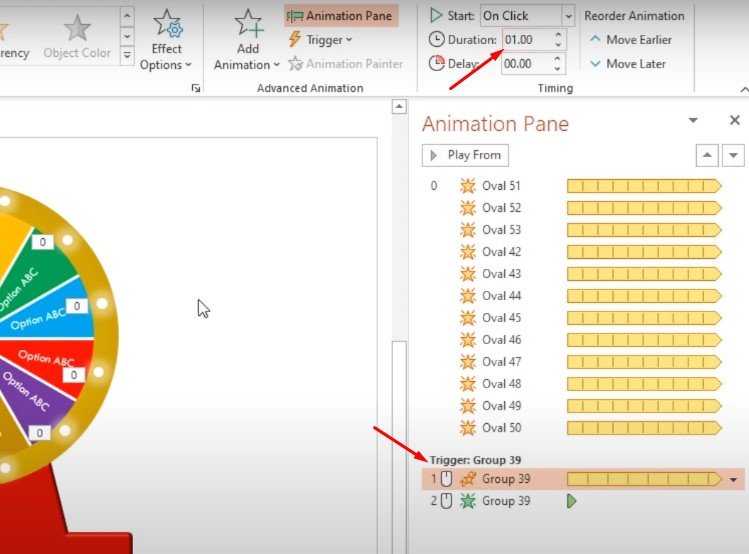Select the Oval 51 animation entry
Viewport: 749px width, 554px height.
coord(583,186)
